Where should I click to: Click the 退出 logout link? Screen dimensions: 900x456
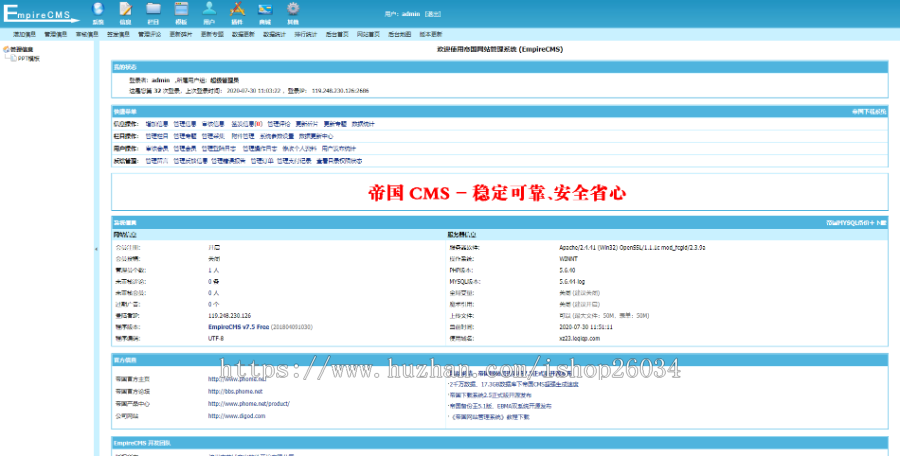coord(432,14)
